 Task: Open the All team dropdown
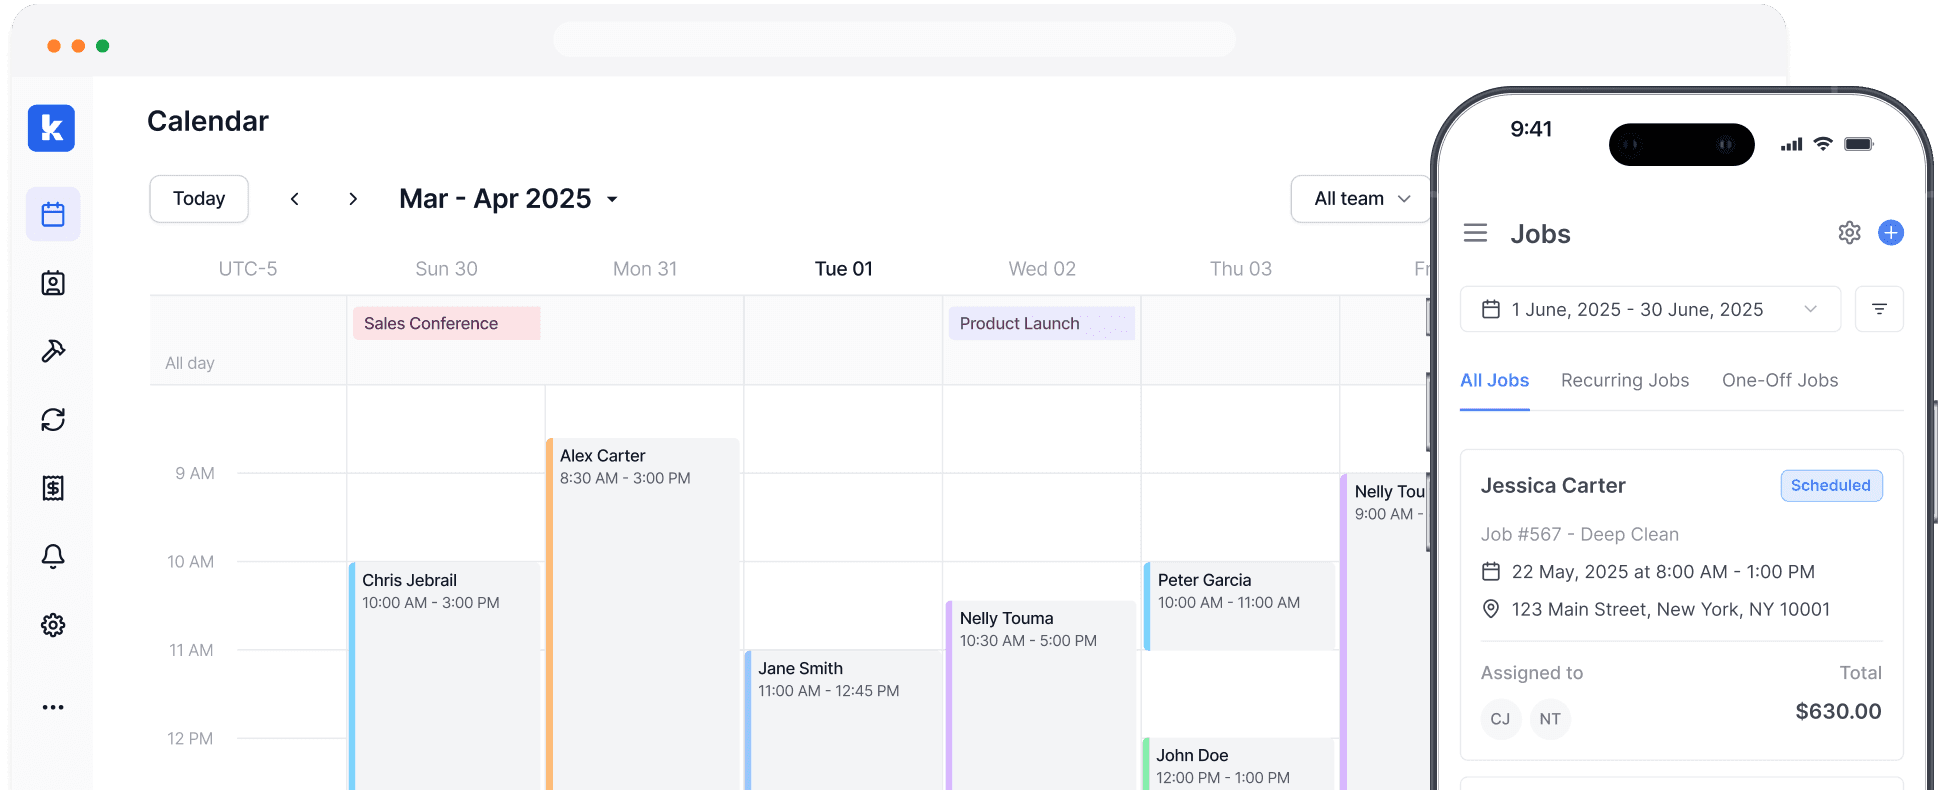[1361, 199]
